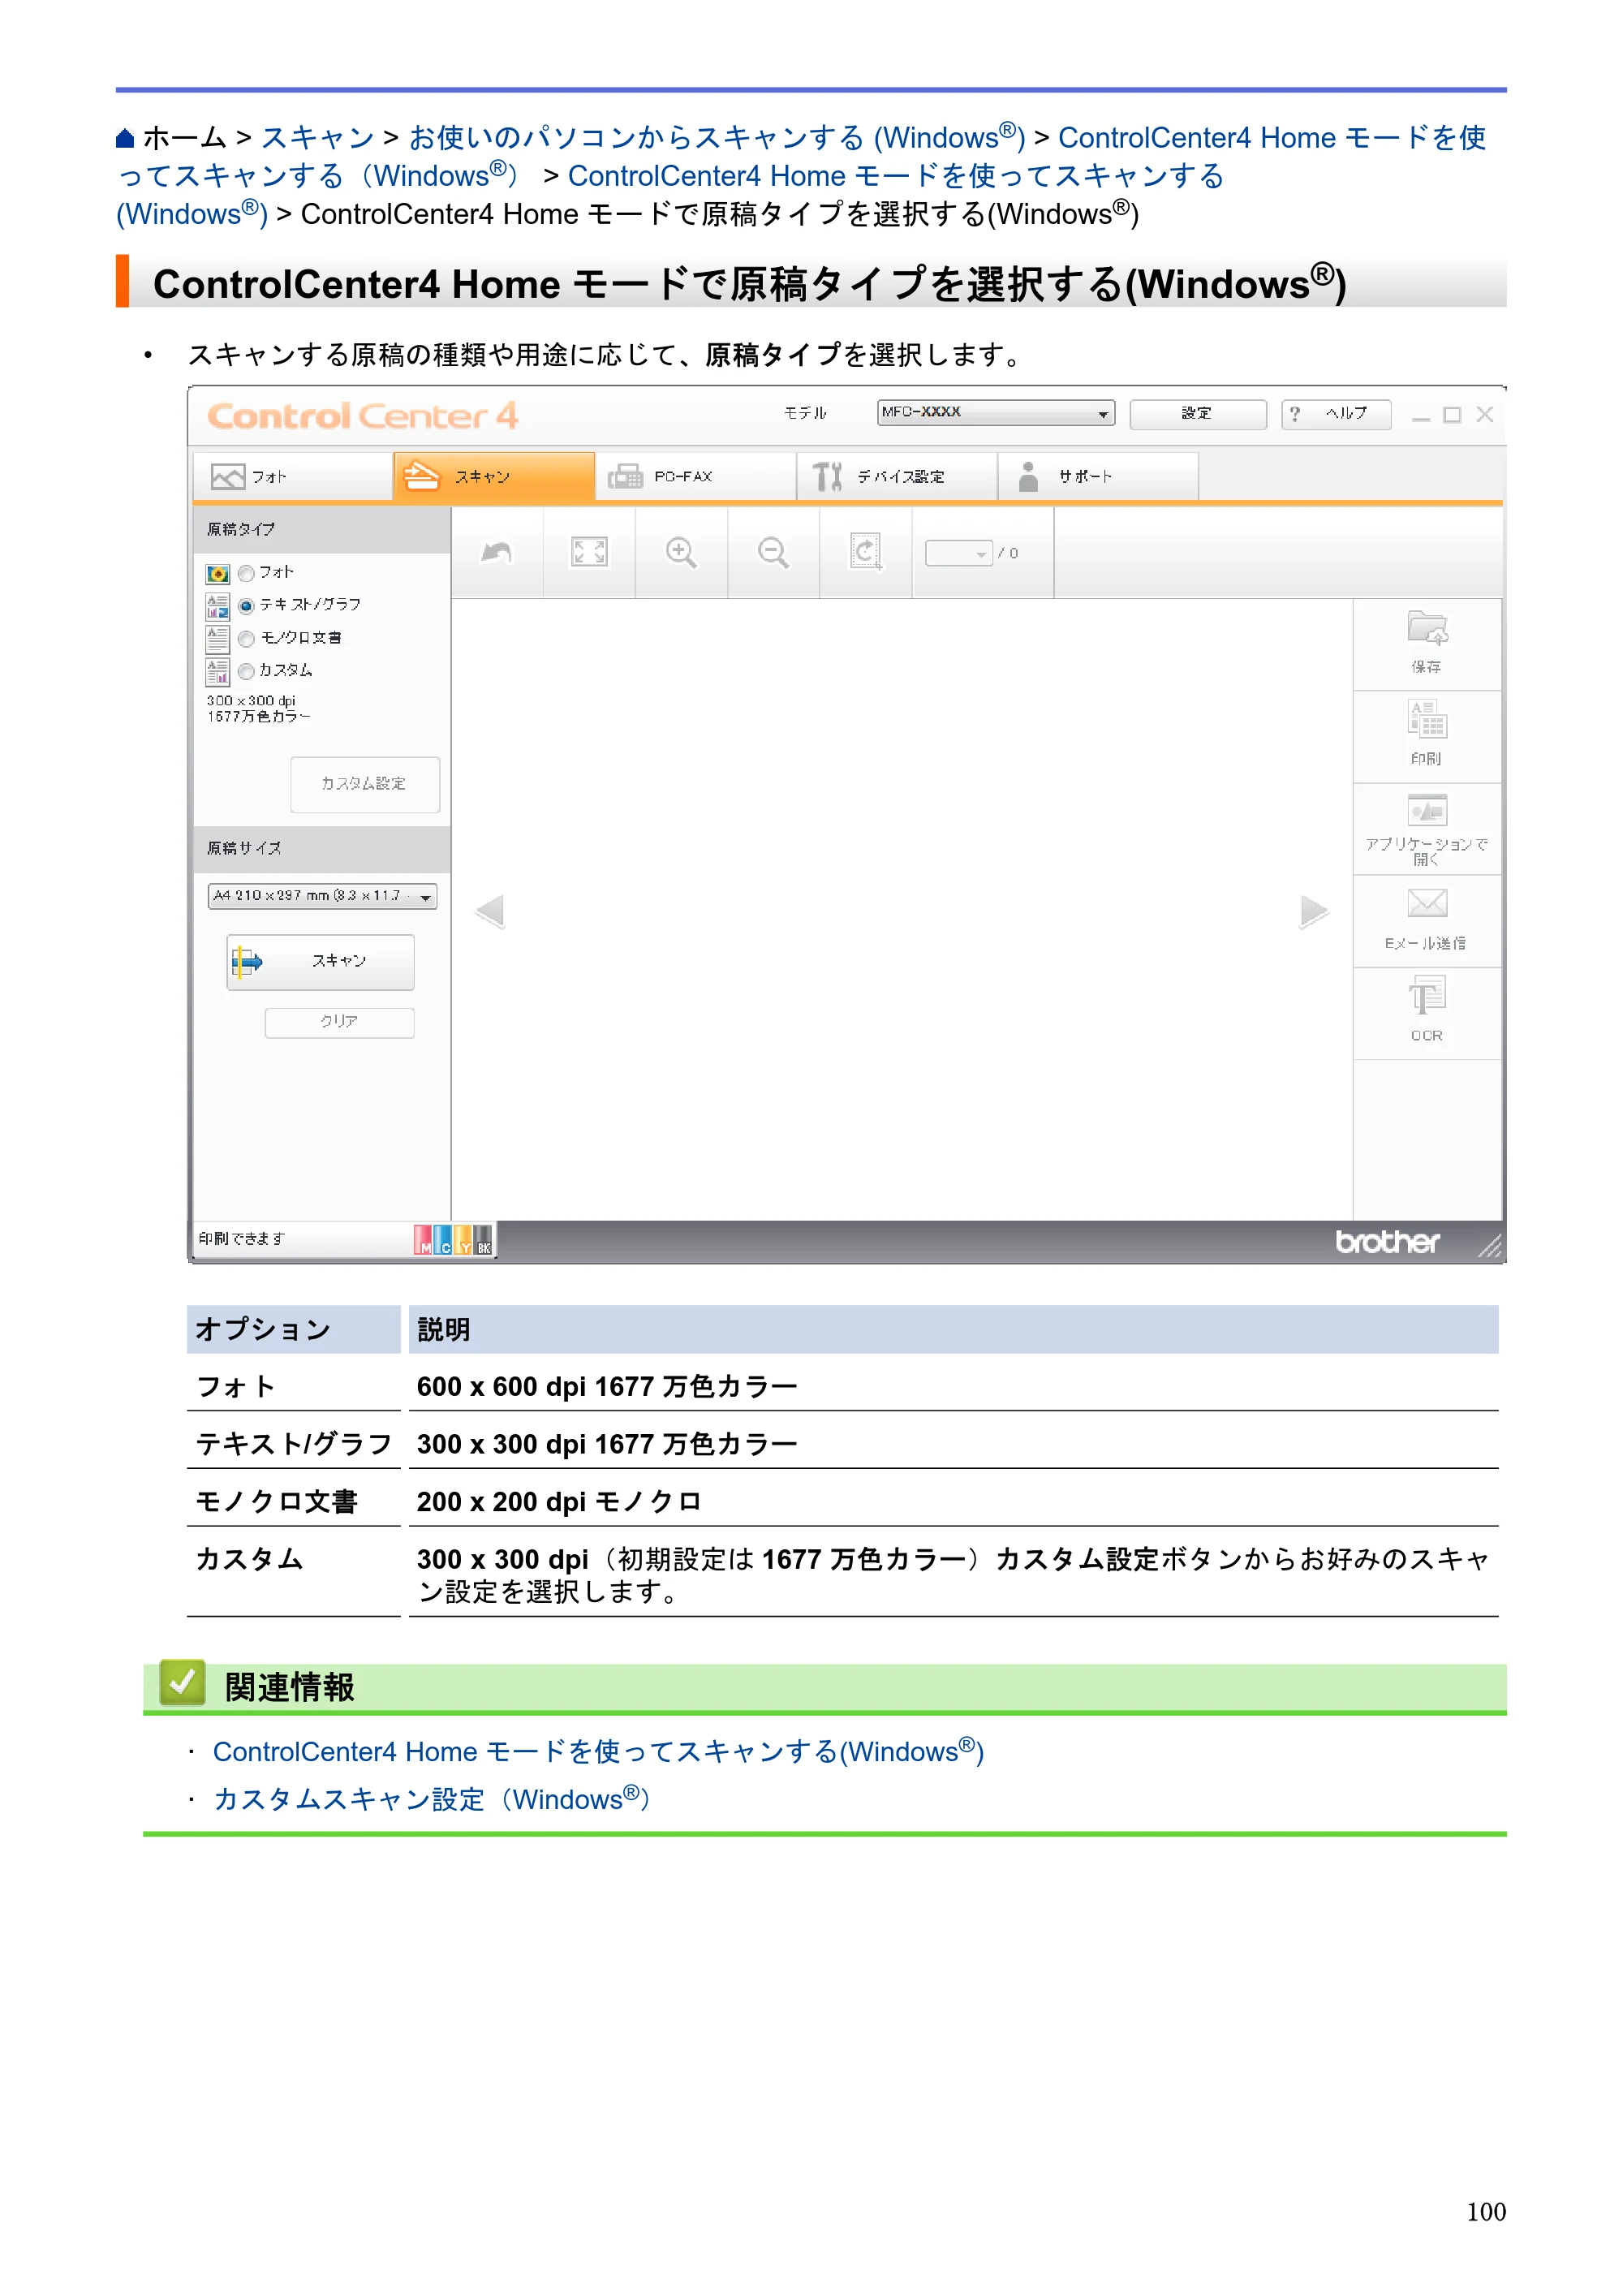Go to previous page with left arrow

coord(490,911)
